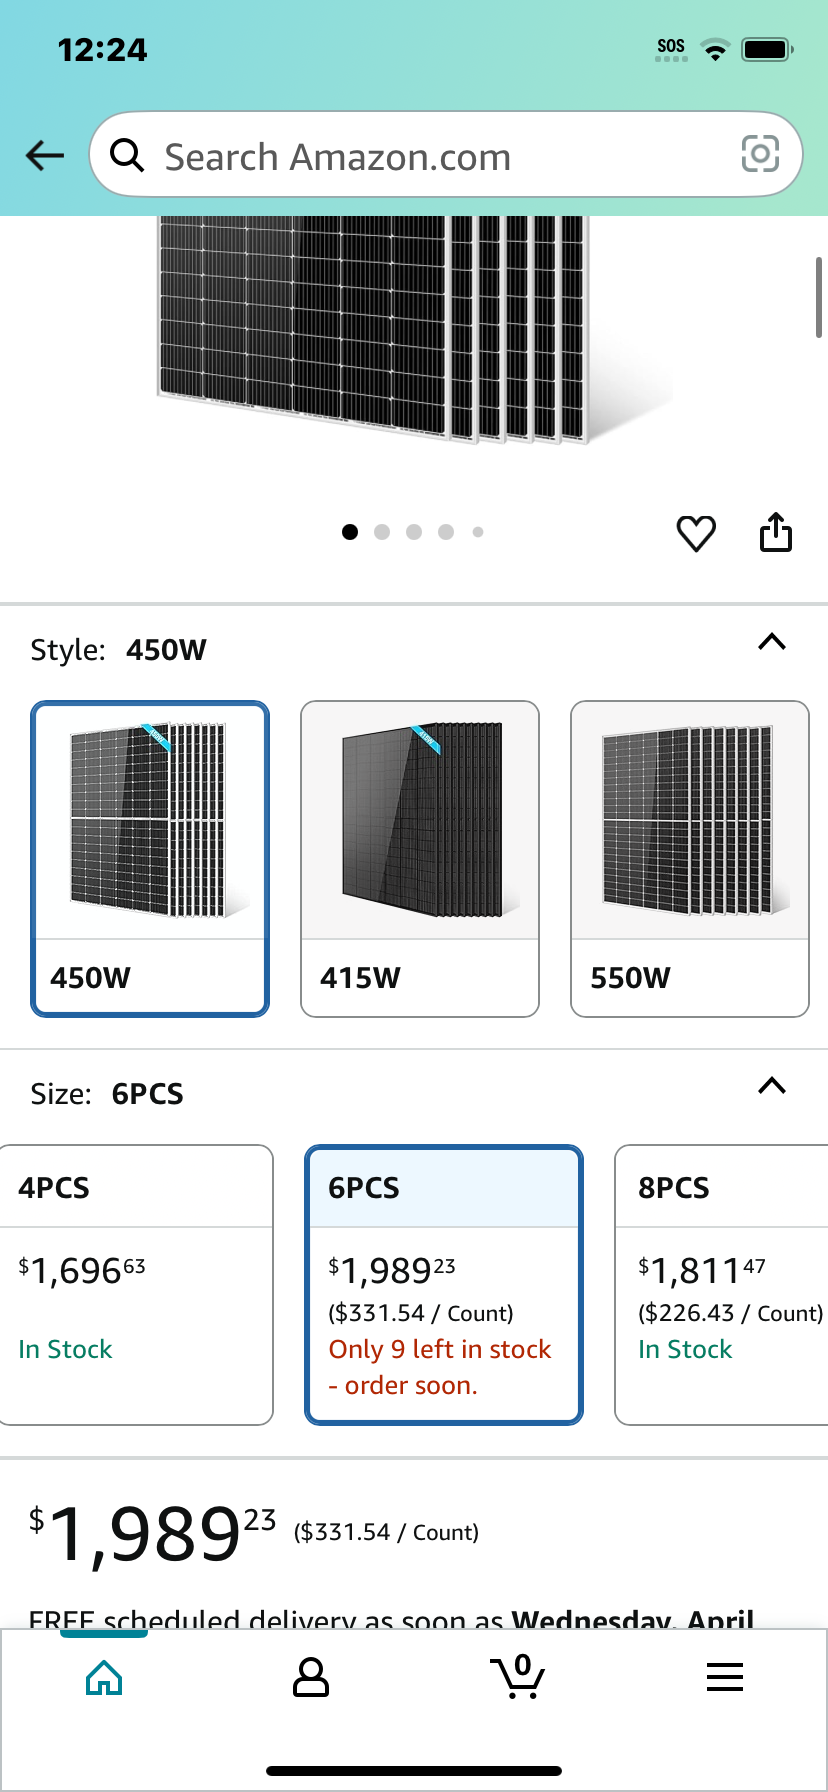
Task: Choose the 8PCS size option
Action: [722, 1285]
